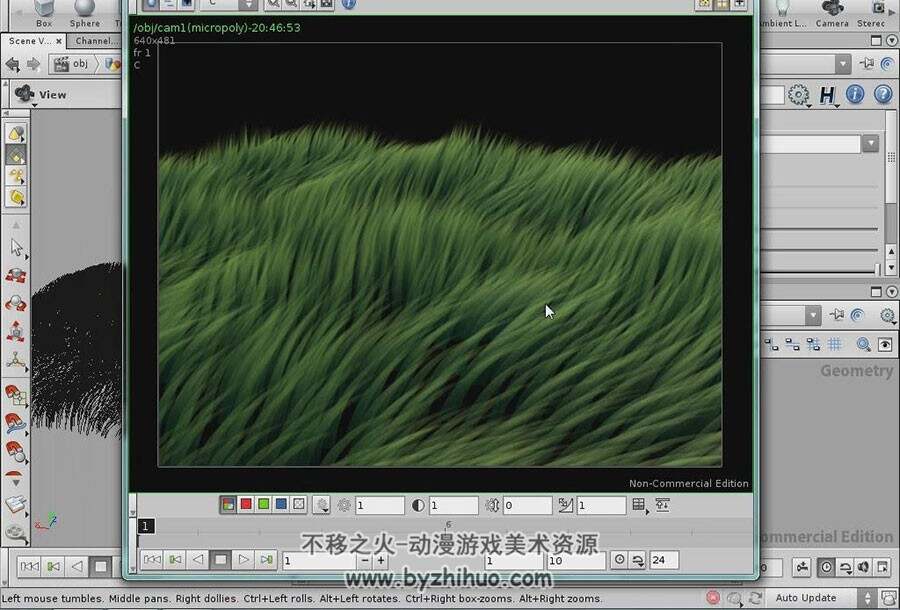900x610 pixels.
Task: Select the Box shelf tool
Action: coord(44,14)
